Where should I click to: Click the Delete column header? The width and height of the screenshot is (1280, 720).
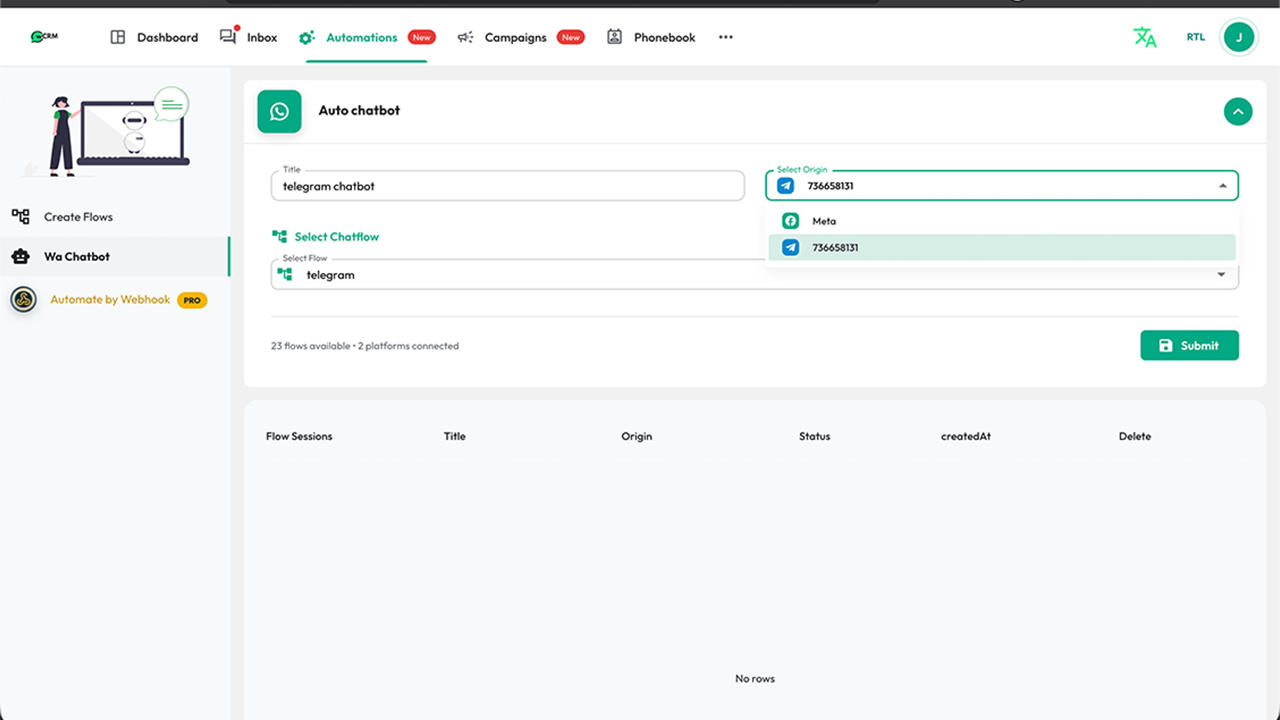click(1135, 436)
